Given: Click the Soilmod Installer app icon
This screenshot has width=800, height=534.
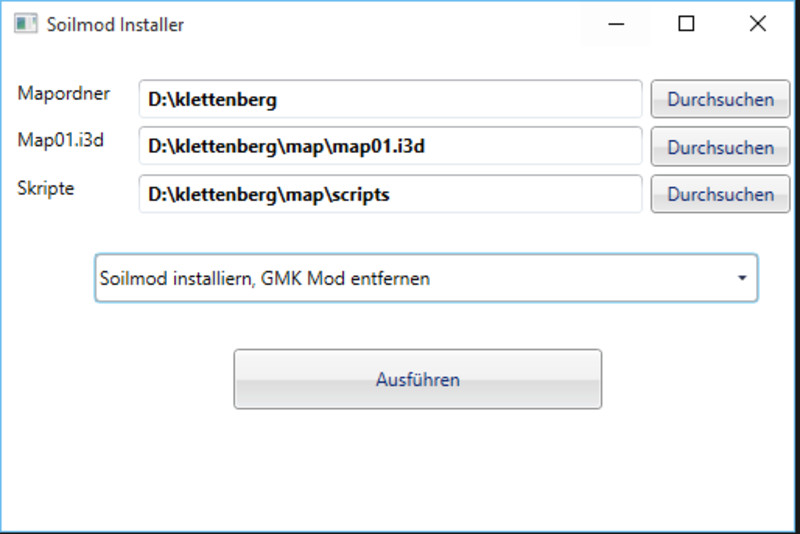Looking at the screenshot, I should pyautogui.click(x=26, y=25).
